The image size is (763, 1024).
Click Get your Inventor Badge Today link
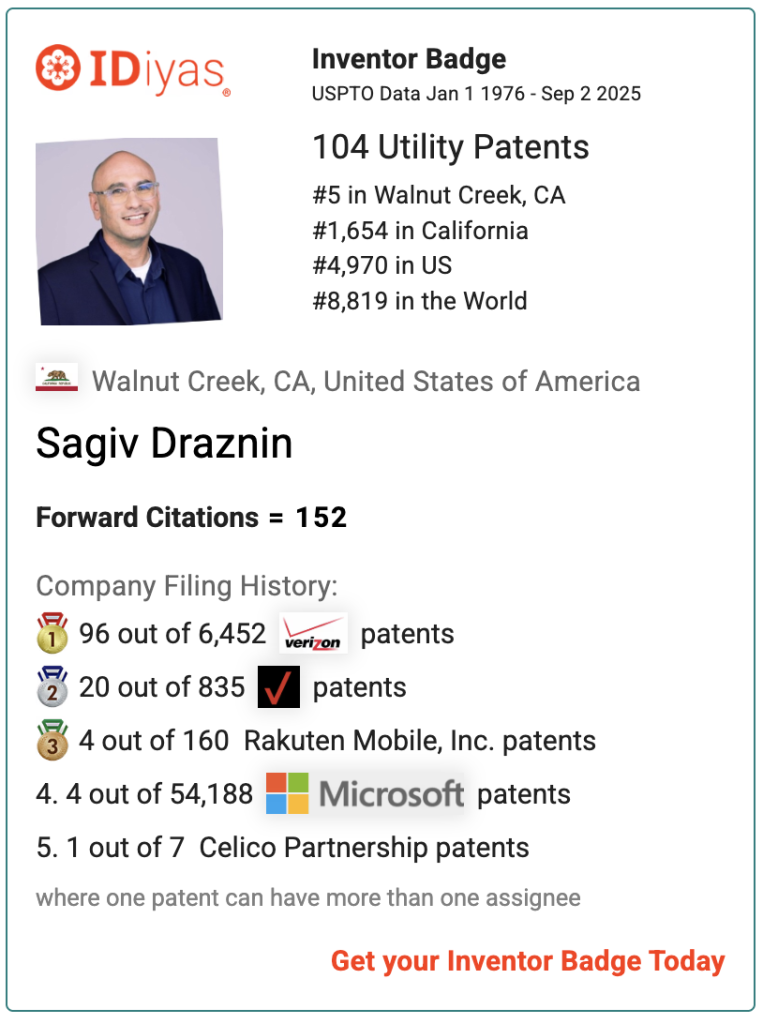(528, 961)
